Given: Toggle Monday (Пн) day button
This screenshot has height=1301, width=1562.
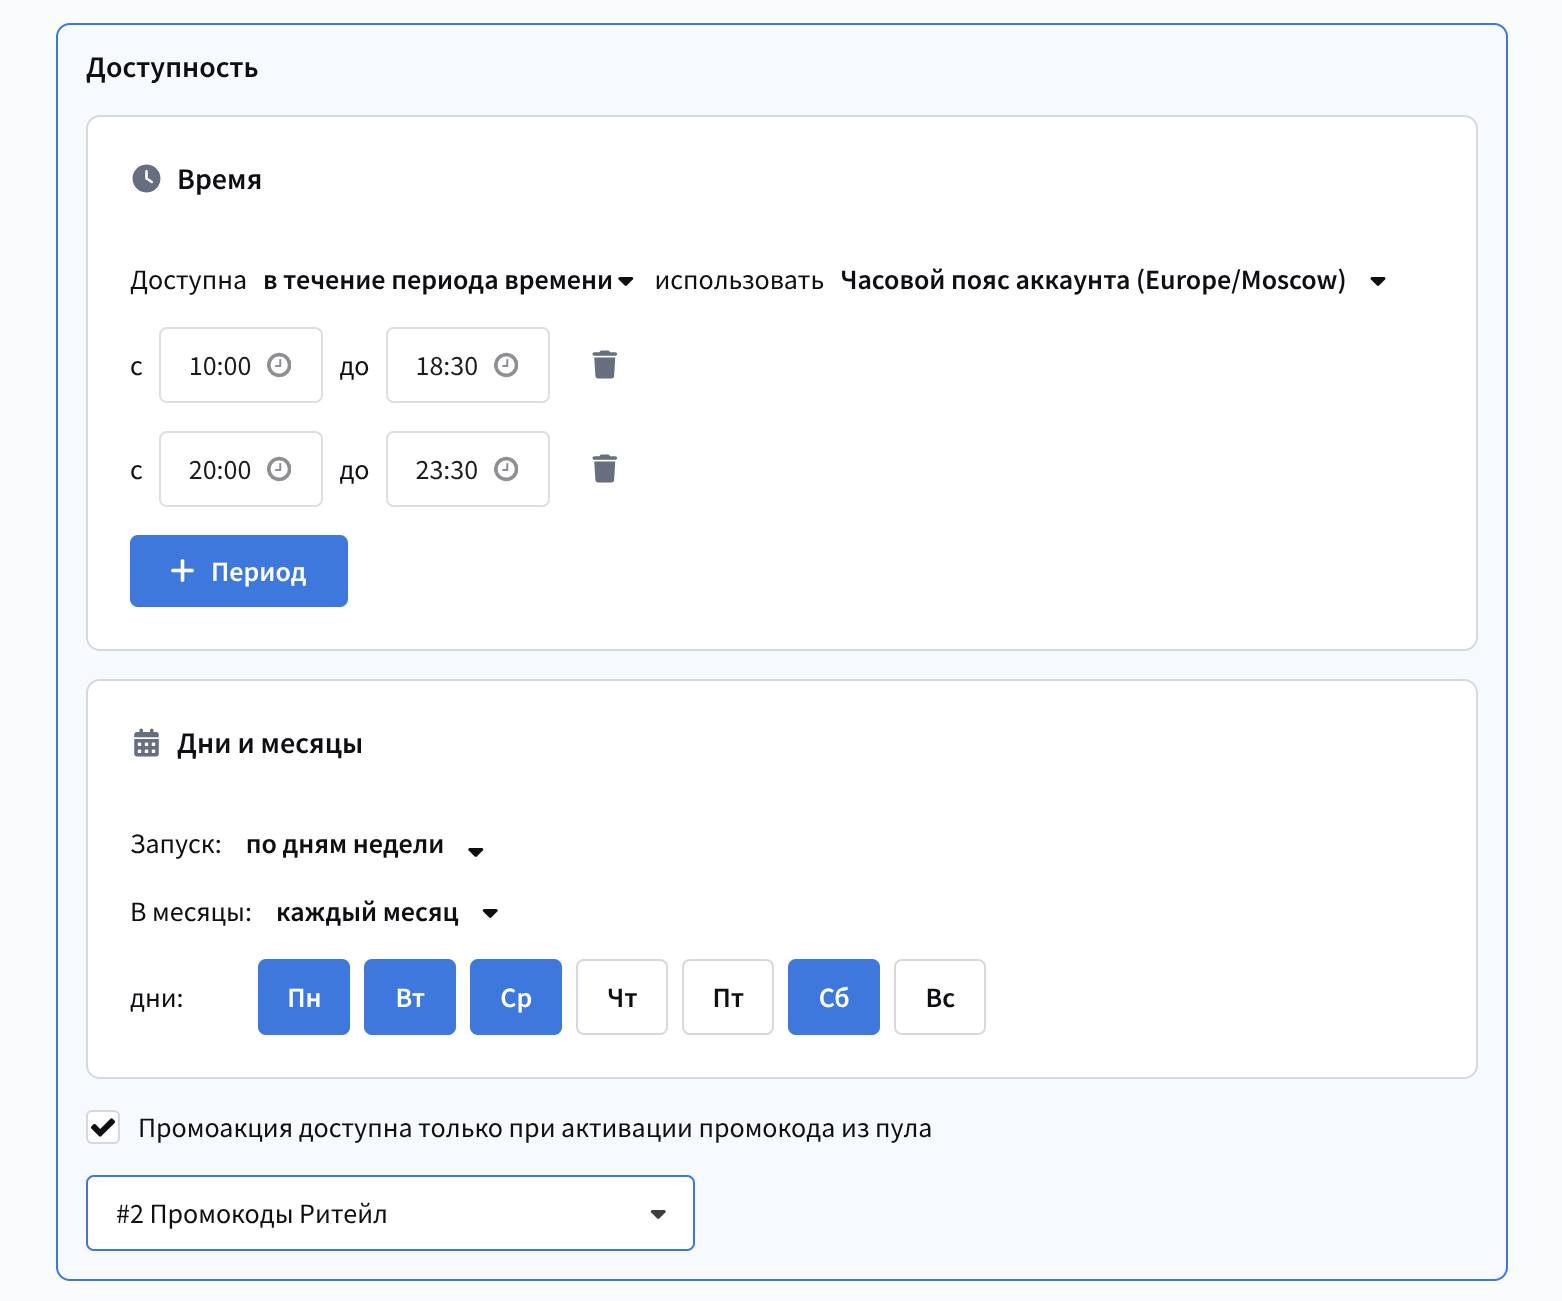Looking at the screenshot, I should pos(304,997).
